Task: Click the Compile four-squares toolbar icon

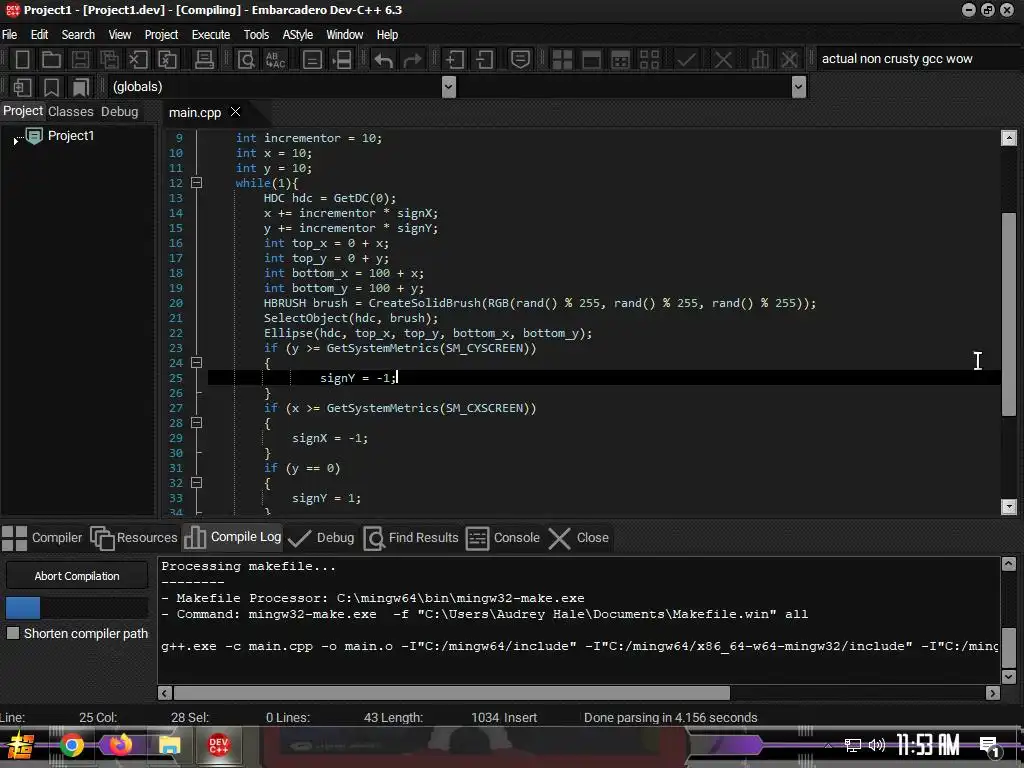Action: tap(562, 59)
